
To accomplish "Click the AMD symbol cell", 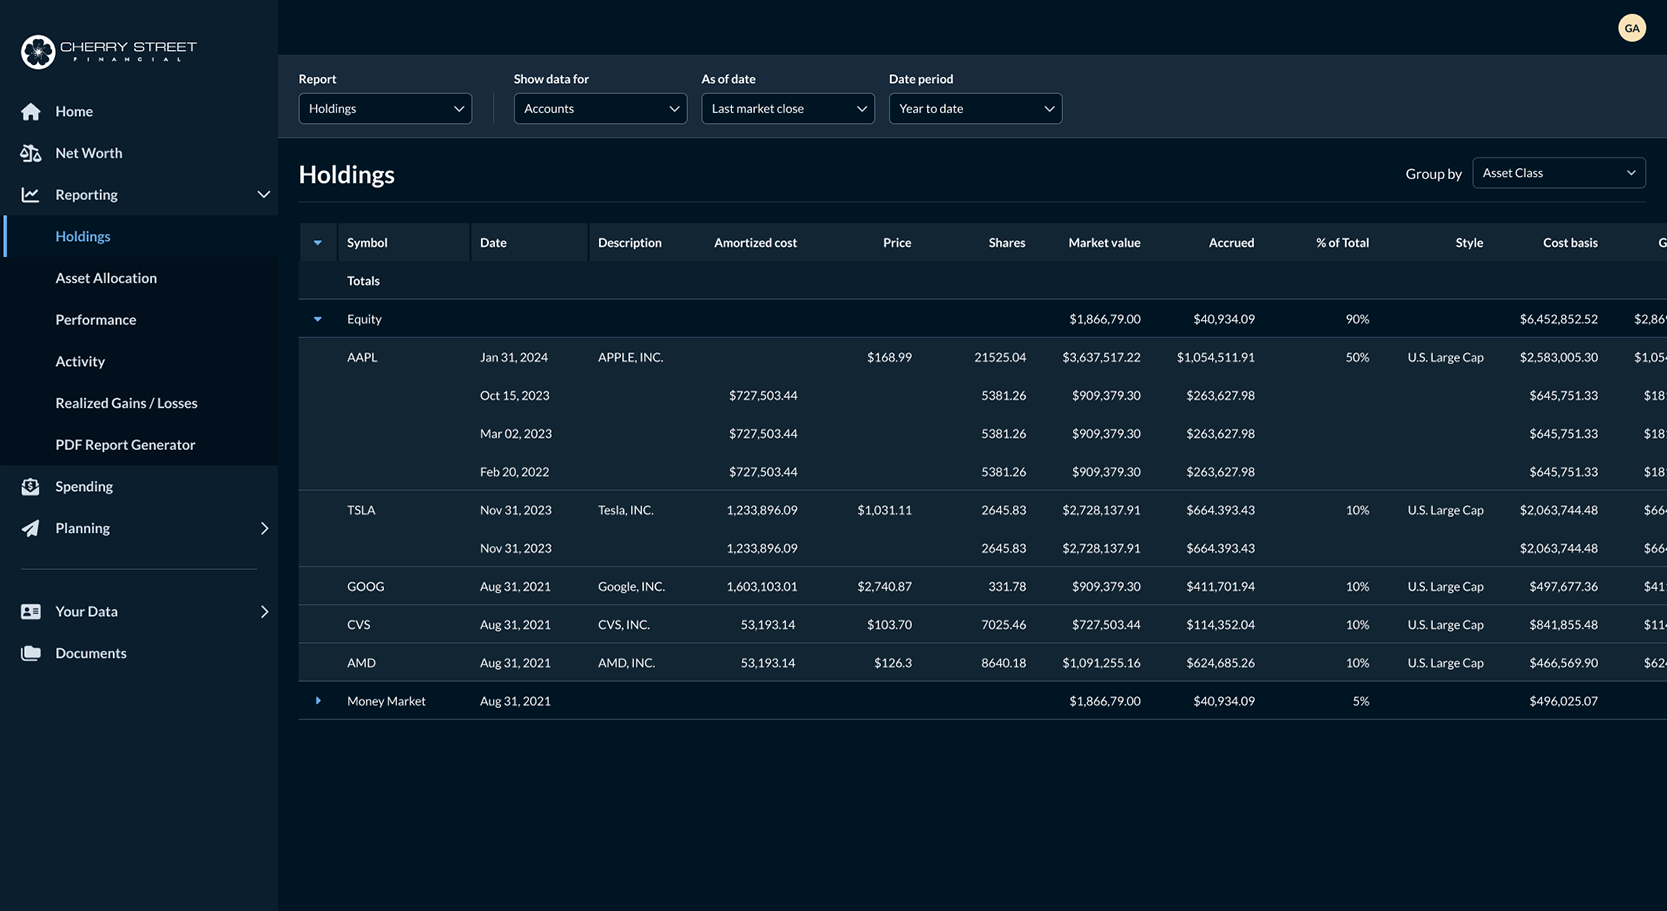I will pos(361,663).
